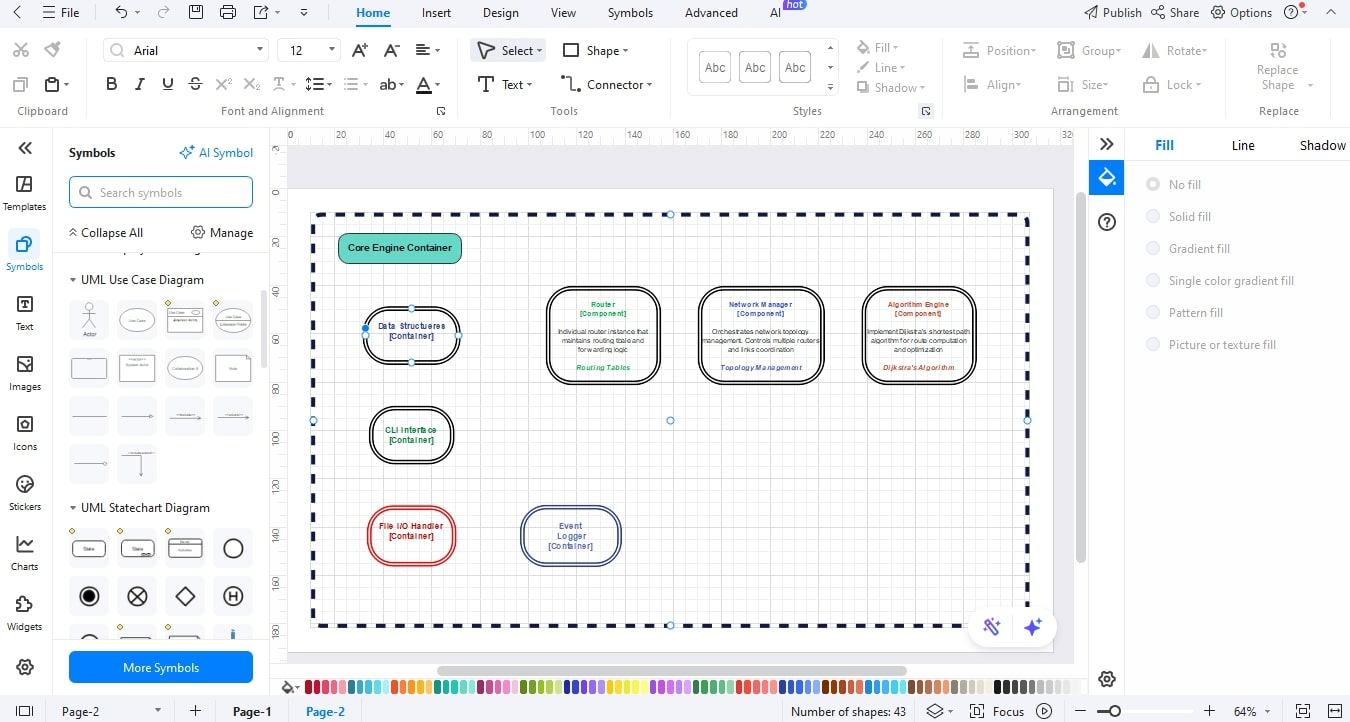The image size is (1350, 722).
Task: Open the 64% zoom level dropdown
Action: (x=1266, y=711)
